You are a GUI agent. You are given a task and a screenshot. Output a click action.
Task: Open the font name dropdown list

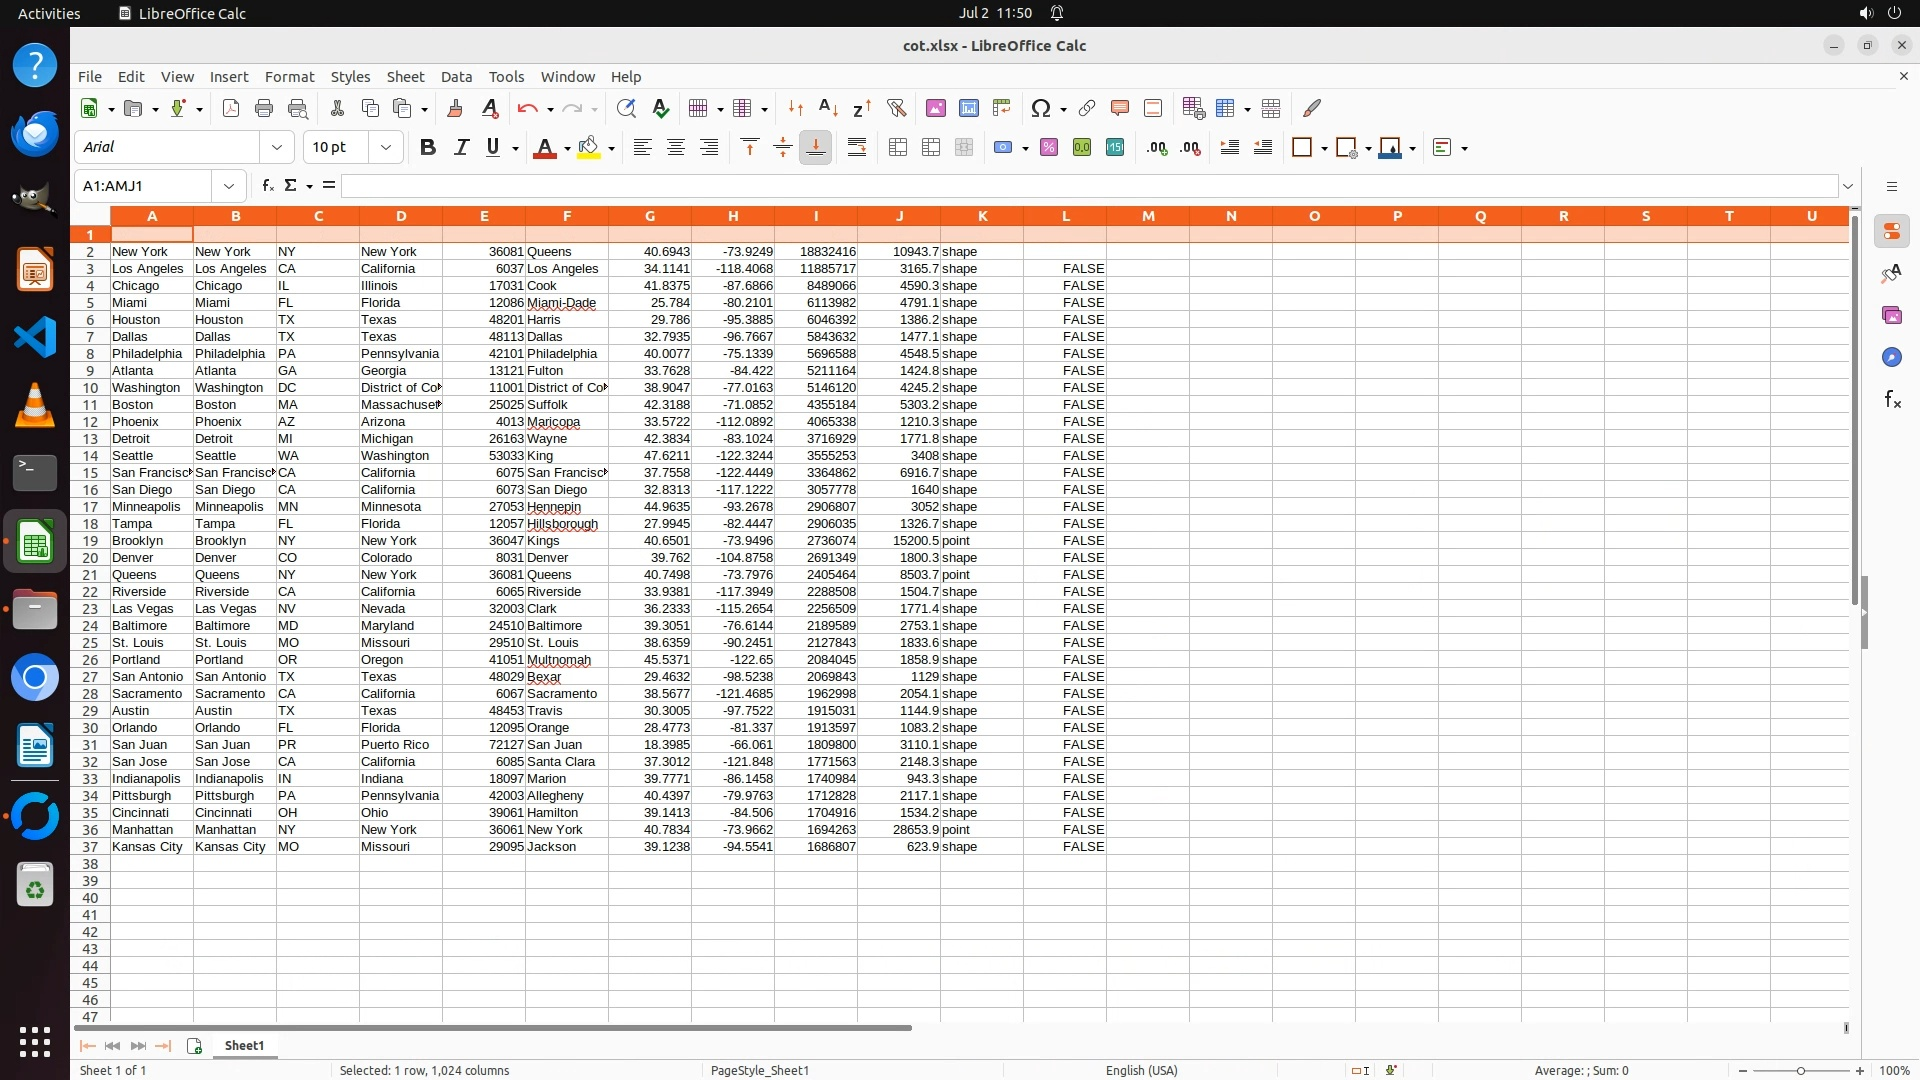(x=277, y=148)
